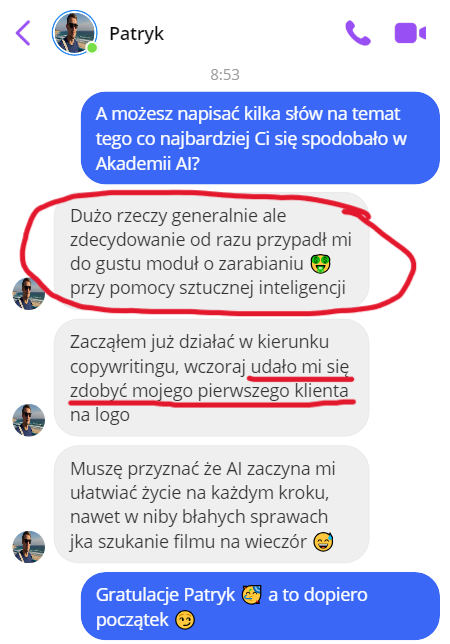The width and height of the screenshot is (450, 644).
Task: Click underlined text 'zdobyć mojego pierwszego klienta'
Action: tap(209, 391)
